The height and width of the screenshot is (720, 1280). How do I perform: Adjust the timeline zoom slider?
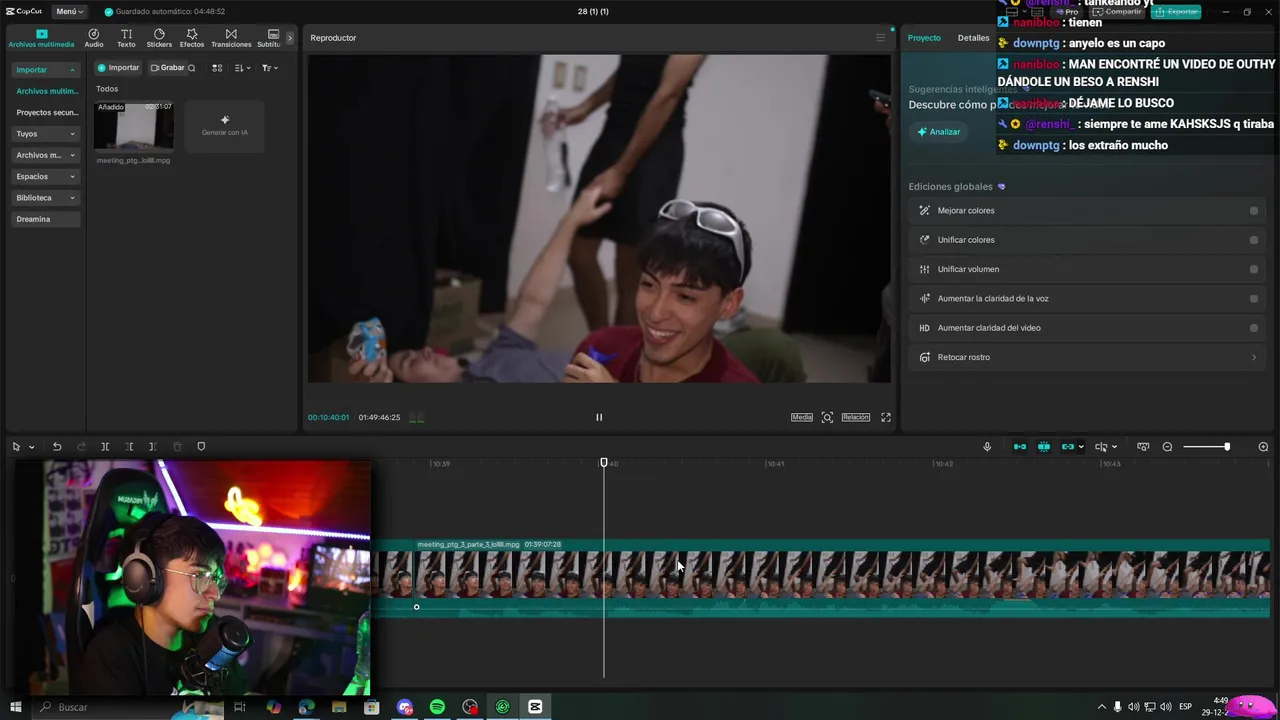(x=1207, y=447)
